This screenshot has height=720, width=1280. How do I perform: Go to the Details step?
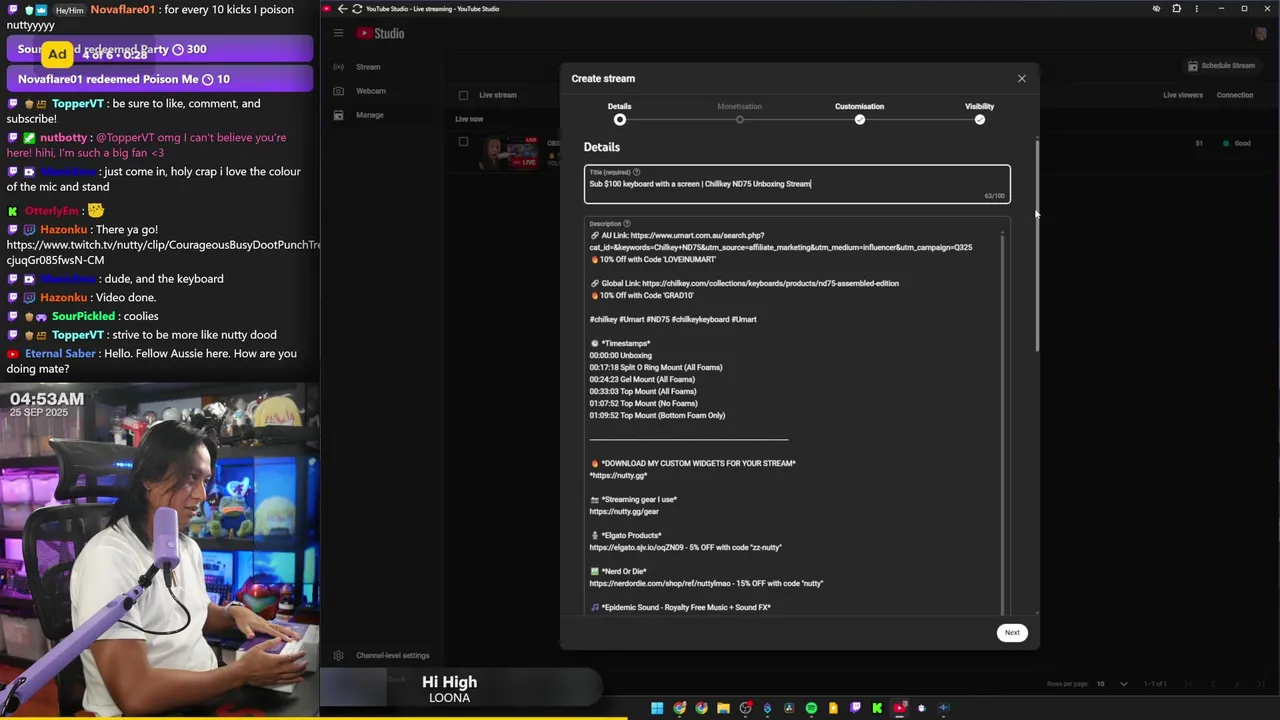pos(620,113)
